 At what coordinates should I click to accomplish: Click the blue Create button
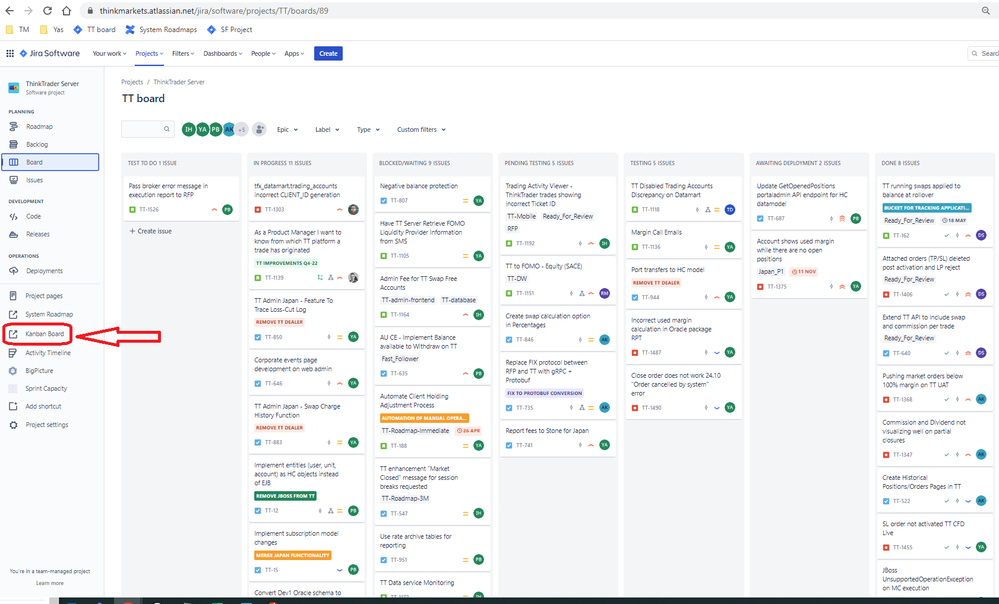click(328, 54)
